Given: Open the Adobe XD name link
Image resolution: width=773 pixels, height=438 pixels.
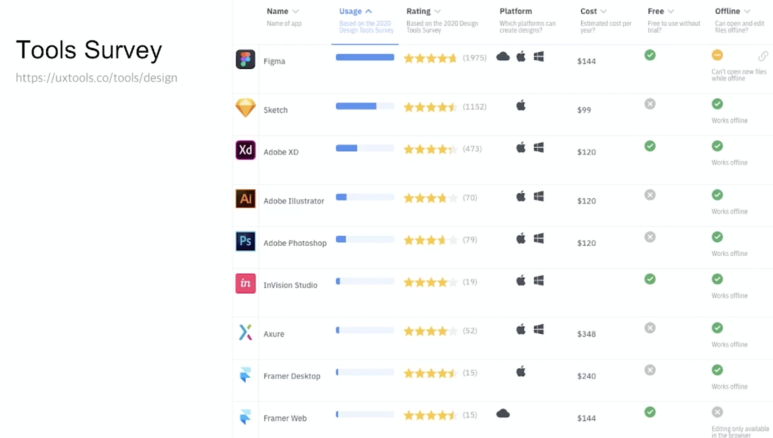Looking at the screenshot, I should [x=281, y=152].
